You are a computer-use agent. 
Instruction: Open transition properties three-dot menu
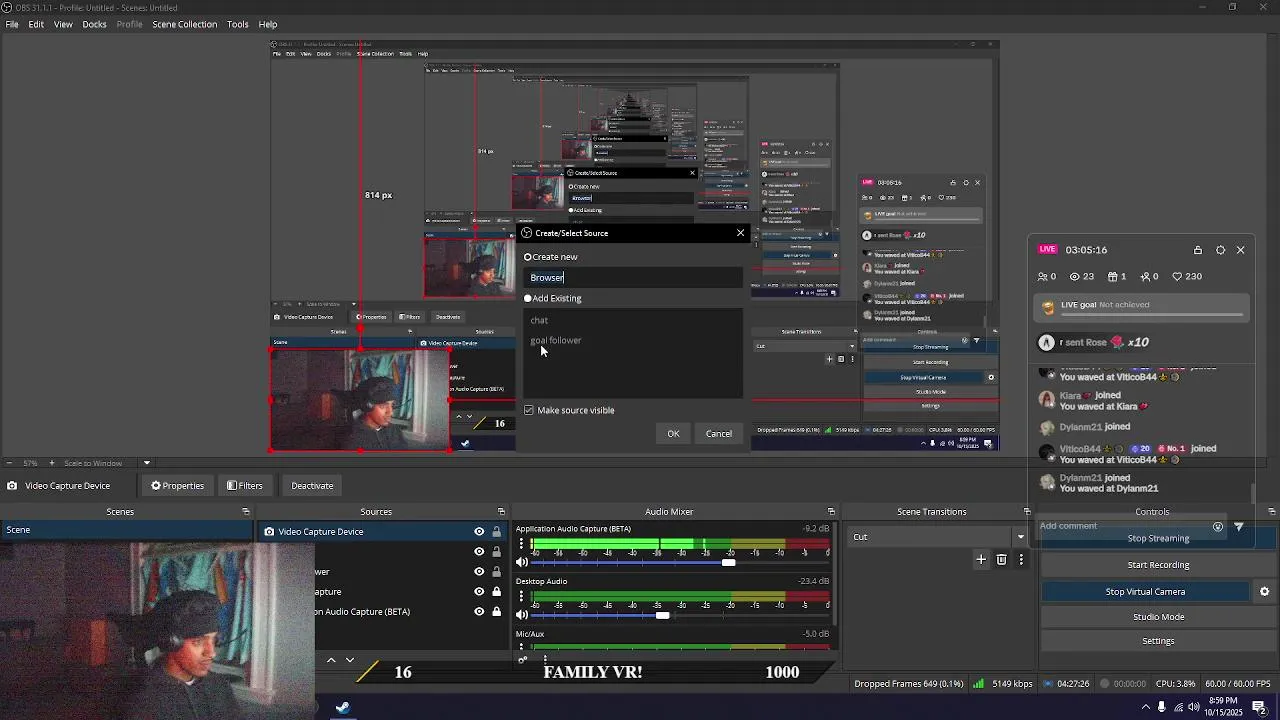pyautogui.click(x=1021, y=560)
